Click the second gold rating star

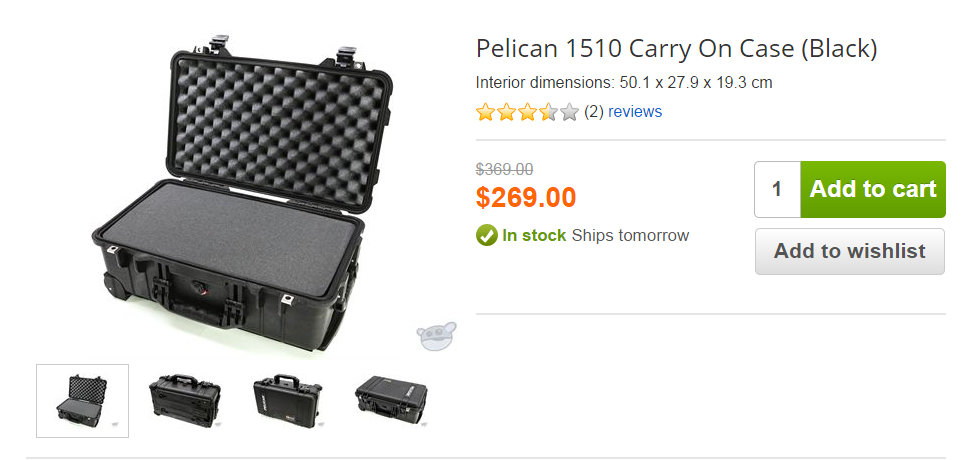507,112
